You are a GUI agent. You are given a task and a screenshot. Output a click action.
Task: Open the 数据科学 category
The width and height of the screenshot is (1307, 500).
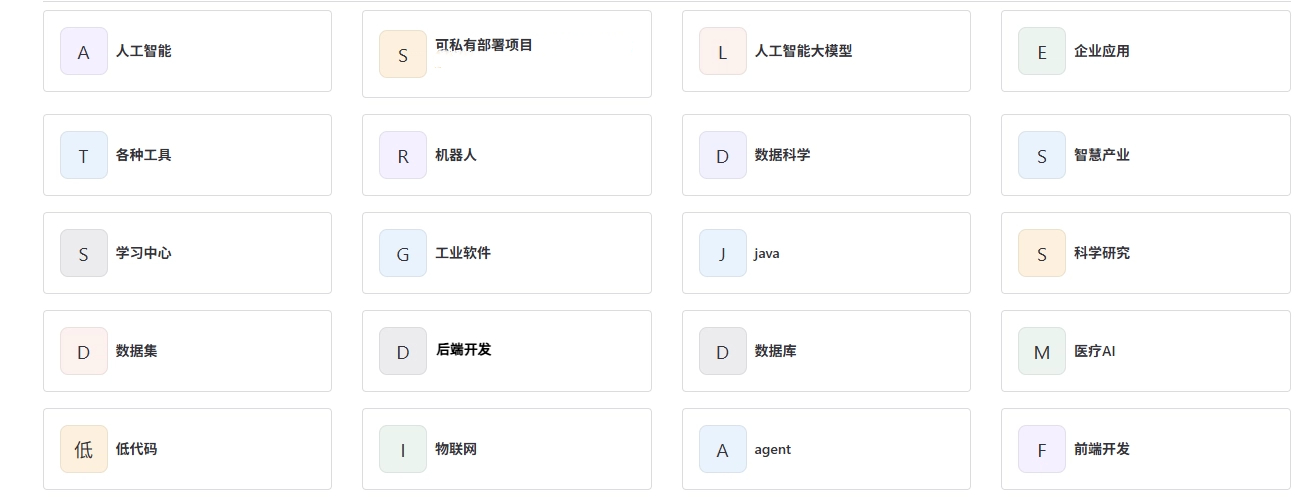[x=826, y=155]
